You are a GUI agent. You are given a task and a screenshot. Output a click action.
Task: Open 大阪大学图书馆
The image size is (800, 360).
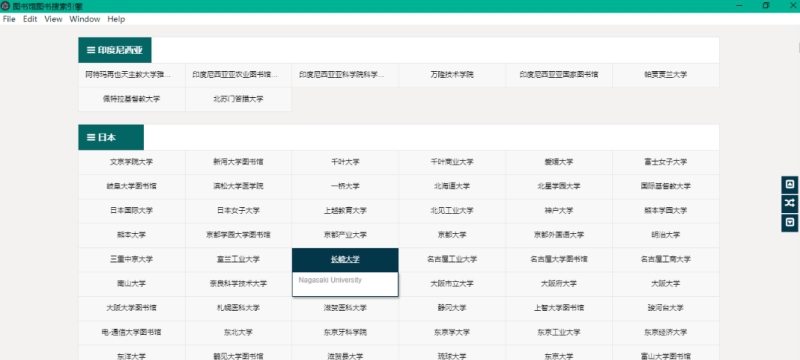click(x=132, y=308)
